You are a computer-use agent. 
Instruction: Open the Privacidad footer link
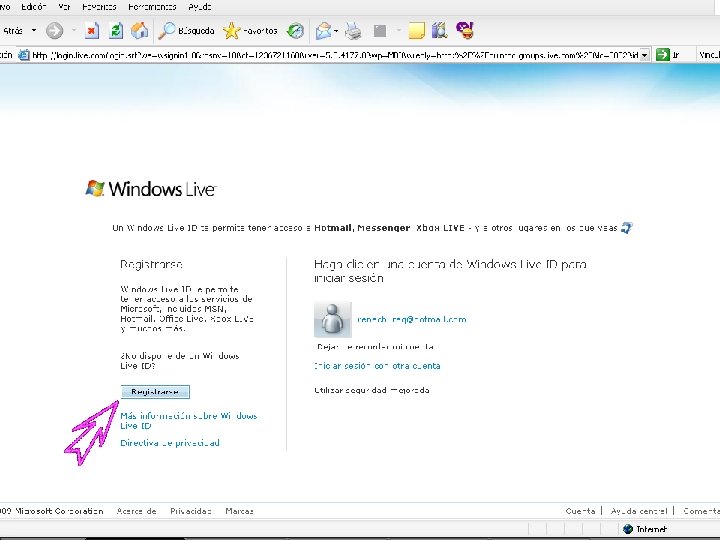(191, 511)
